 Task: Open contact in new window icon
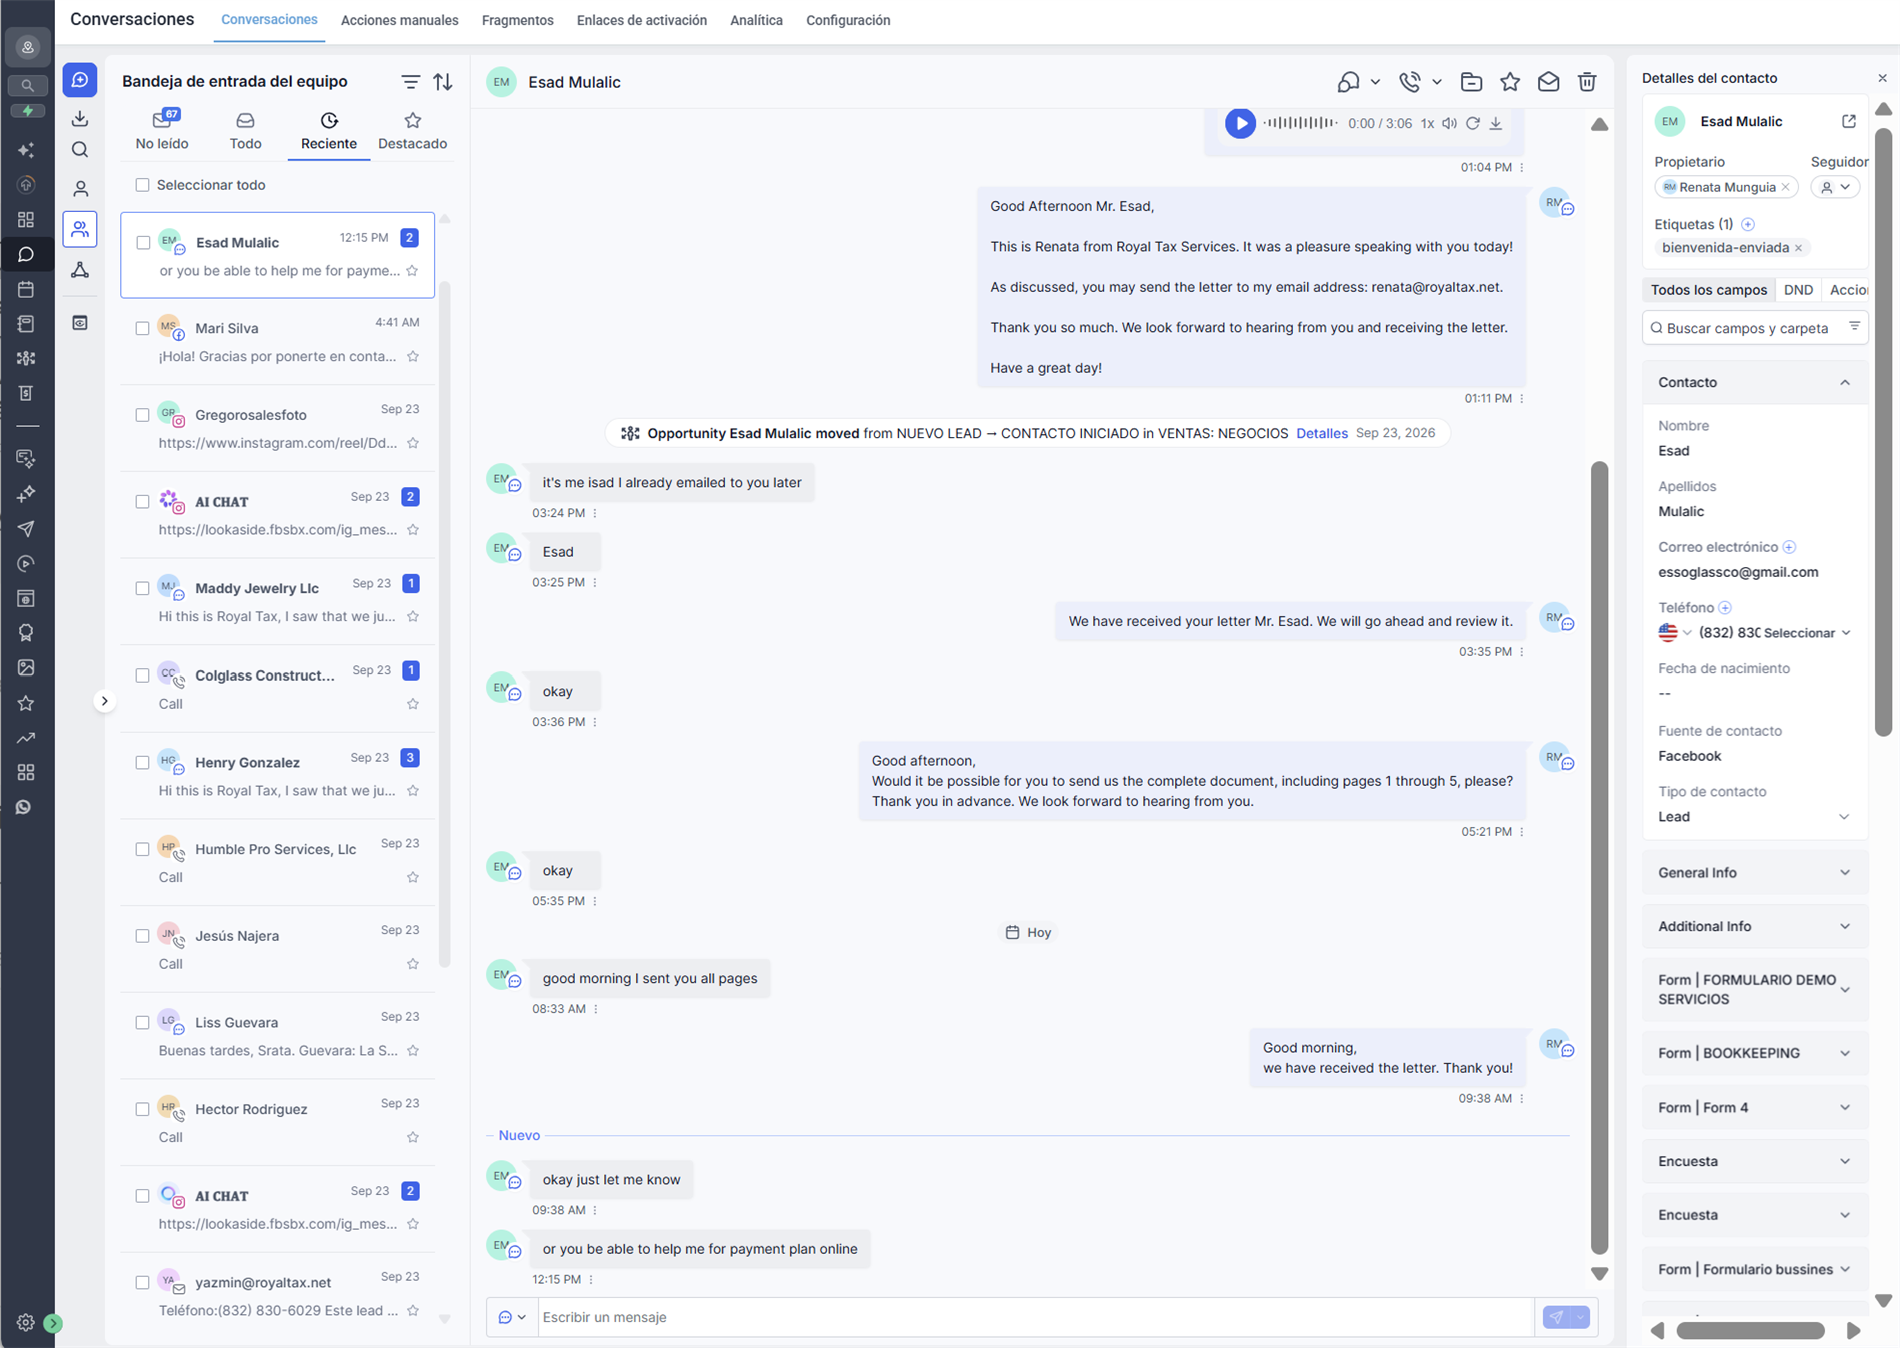click(x=1849, y=121)
